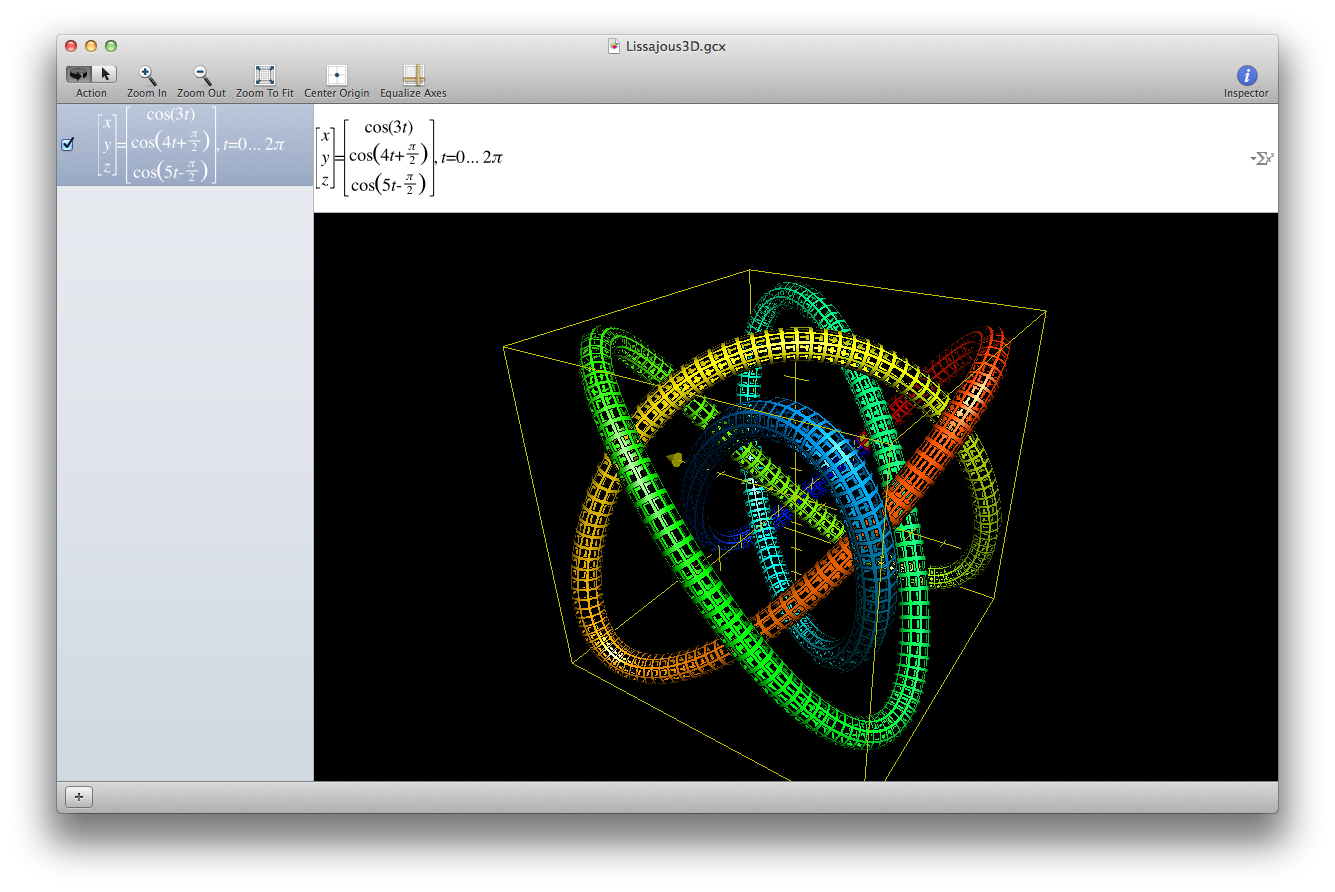1335x892 pixels.
Task: Click the Center Origin icon
Action: pos(337,75)
